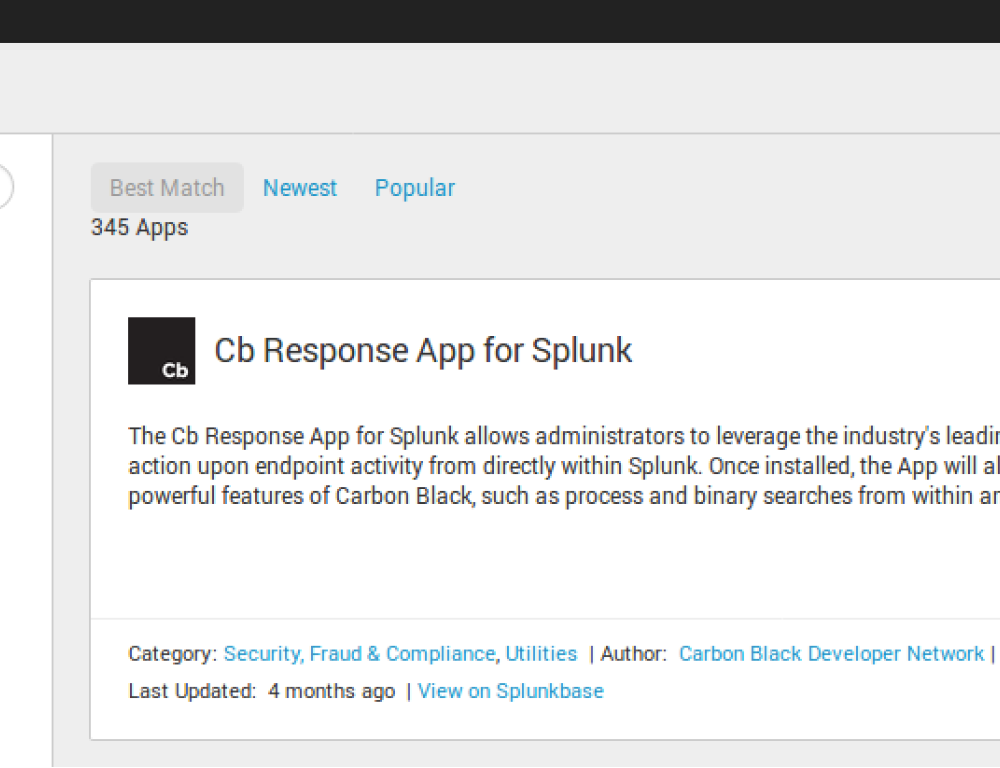The height and width of the screenshot is (768, 1000).
Task: Click the black top navigation bar
Action: [500, 20]
